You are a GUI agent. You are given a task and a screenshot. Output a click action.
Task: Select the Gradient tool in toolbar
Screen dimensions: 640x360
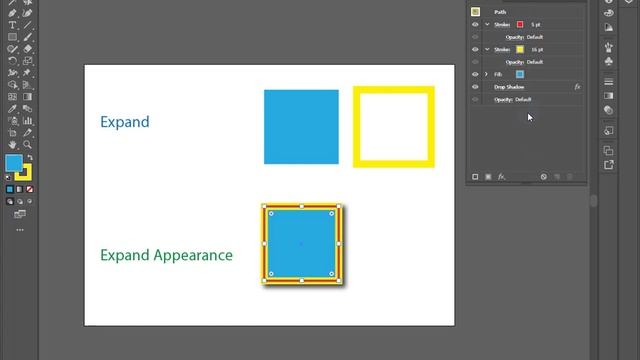click(x=27, y=97)
